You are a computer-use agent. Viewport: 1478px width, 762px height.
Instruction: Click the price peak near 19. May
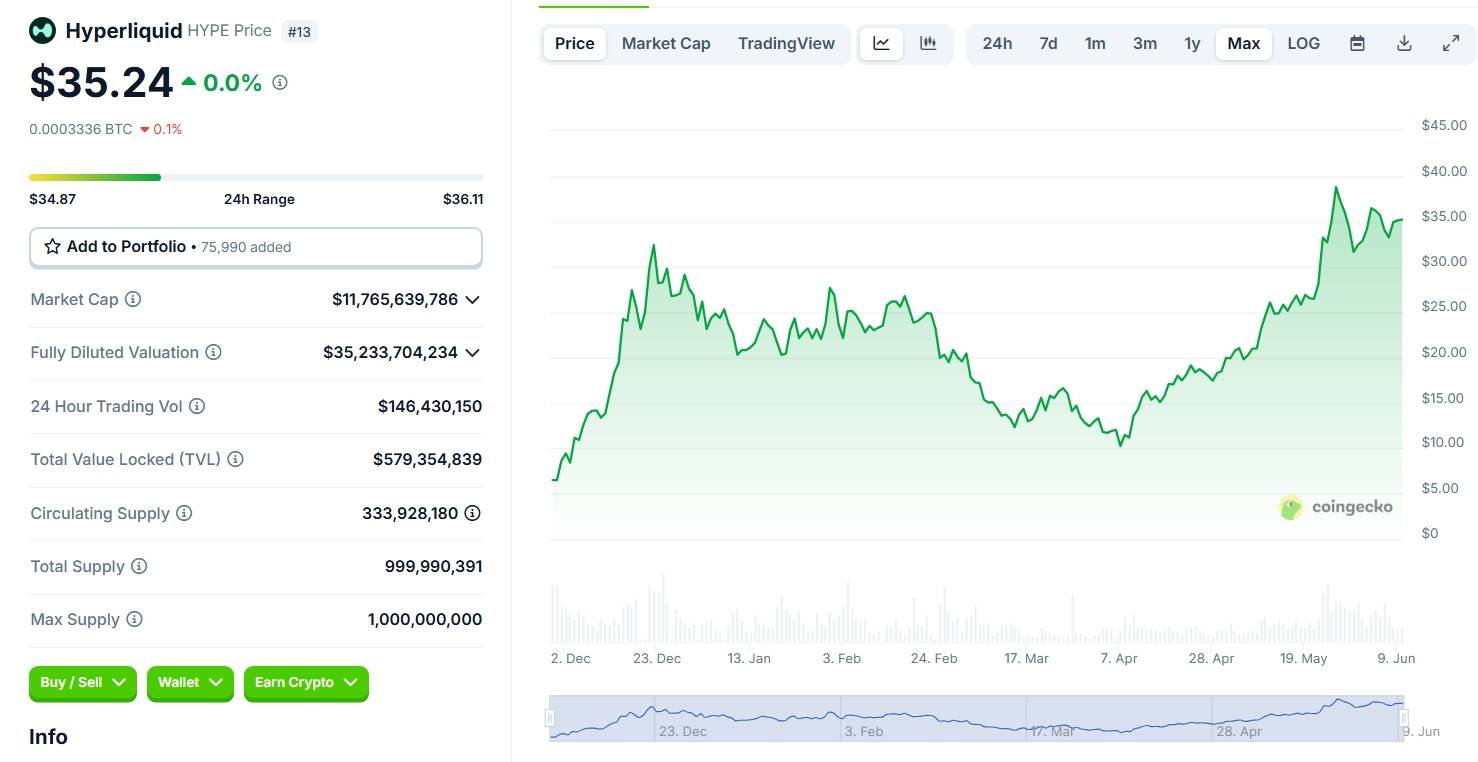(1335, 187)
